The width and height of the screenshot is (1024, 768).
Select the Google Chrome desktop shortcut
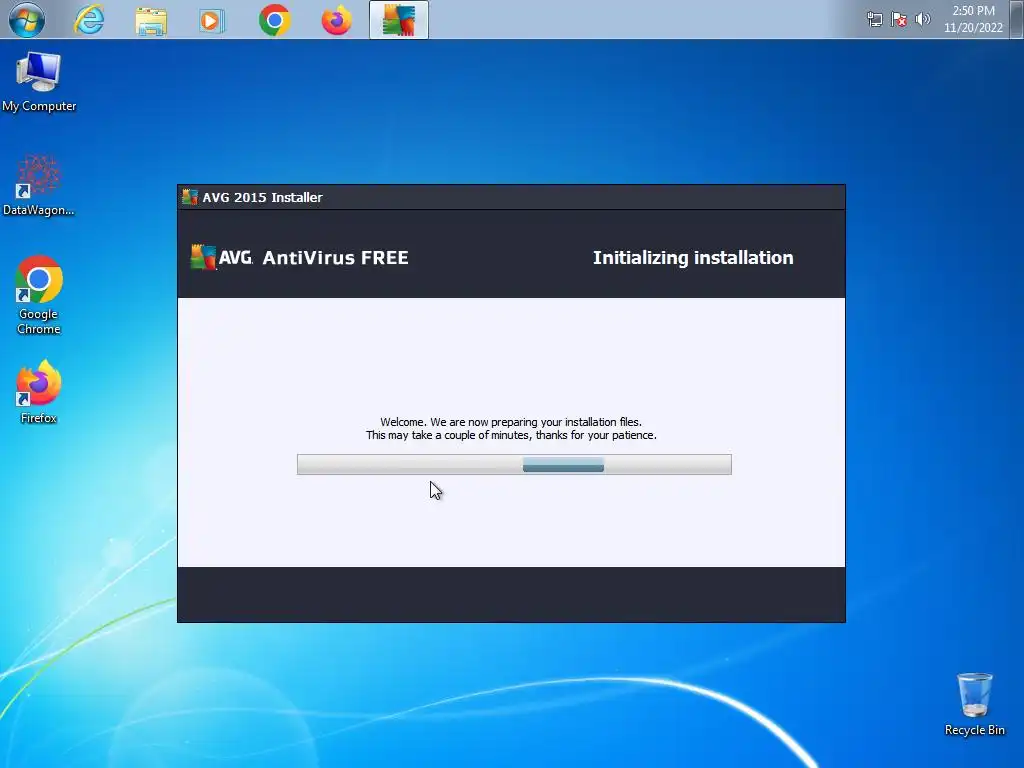point(39,295)
